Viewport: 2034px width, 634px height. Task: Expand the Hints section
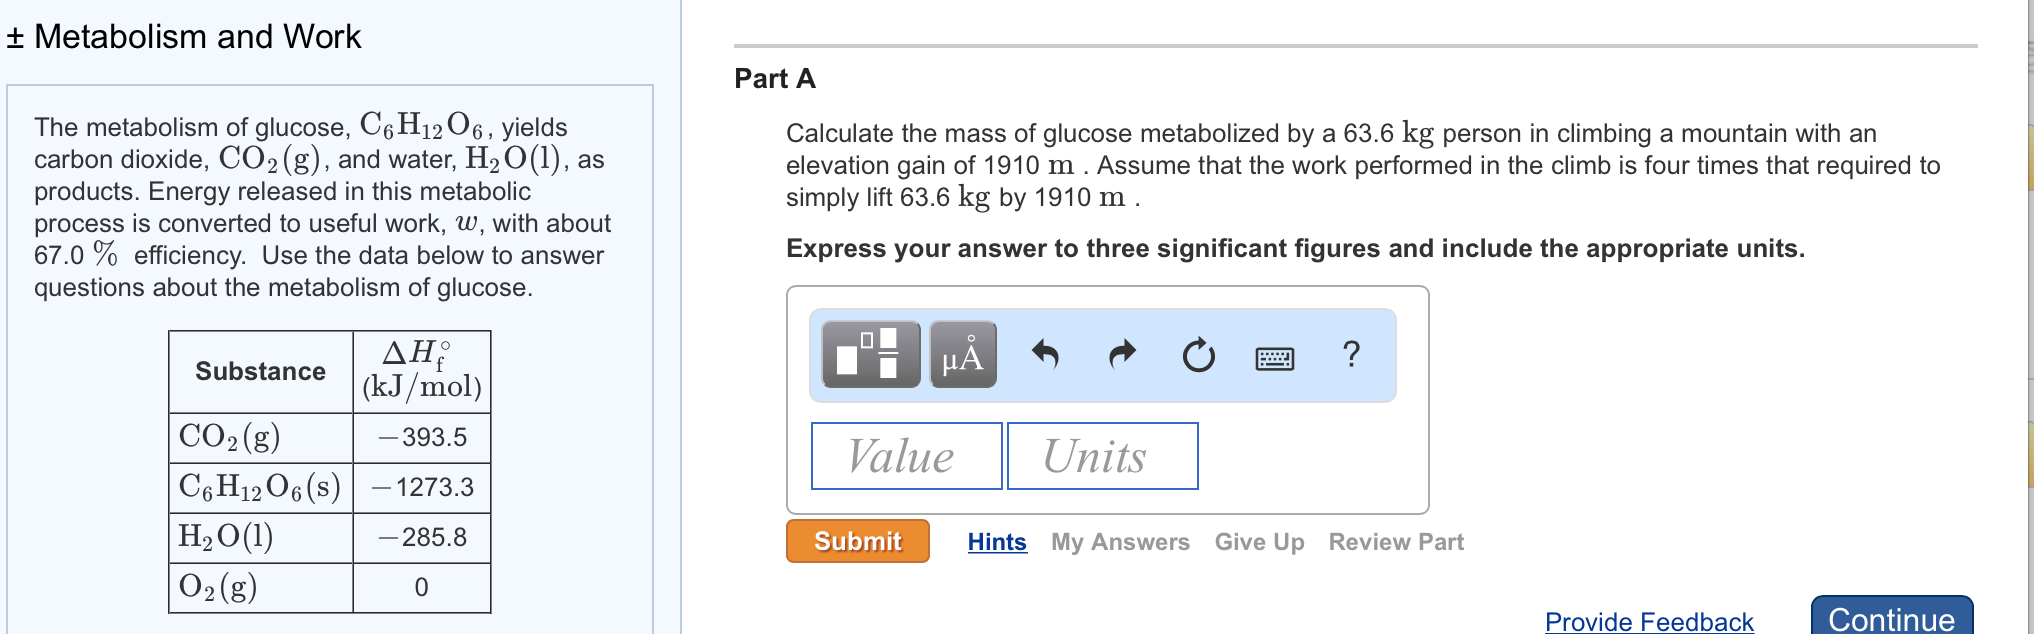point(996,541)
